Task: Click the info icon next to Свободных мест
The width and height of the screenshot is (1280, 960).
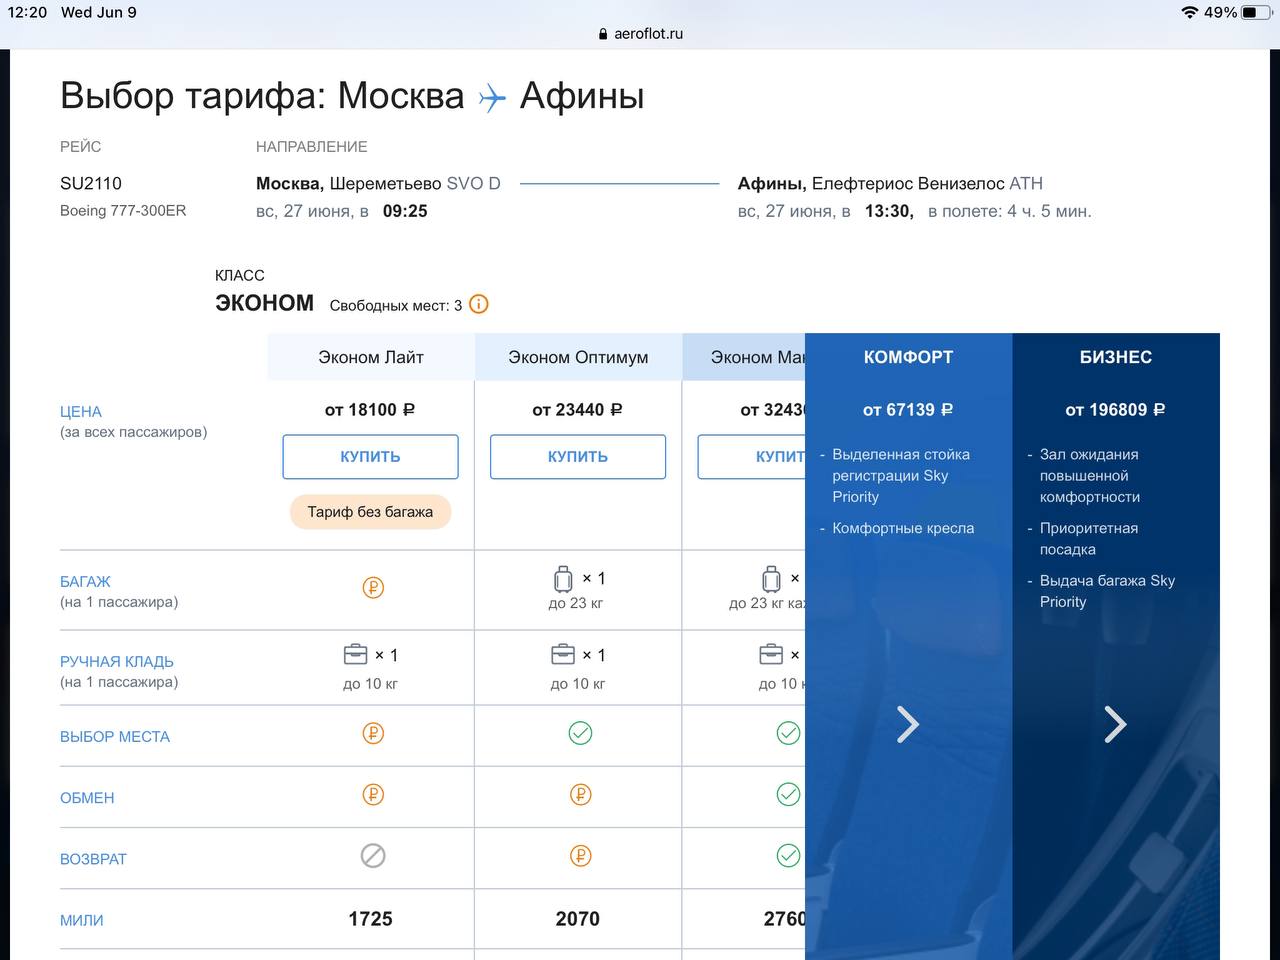Action: (x=479, y=304)
